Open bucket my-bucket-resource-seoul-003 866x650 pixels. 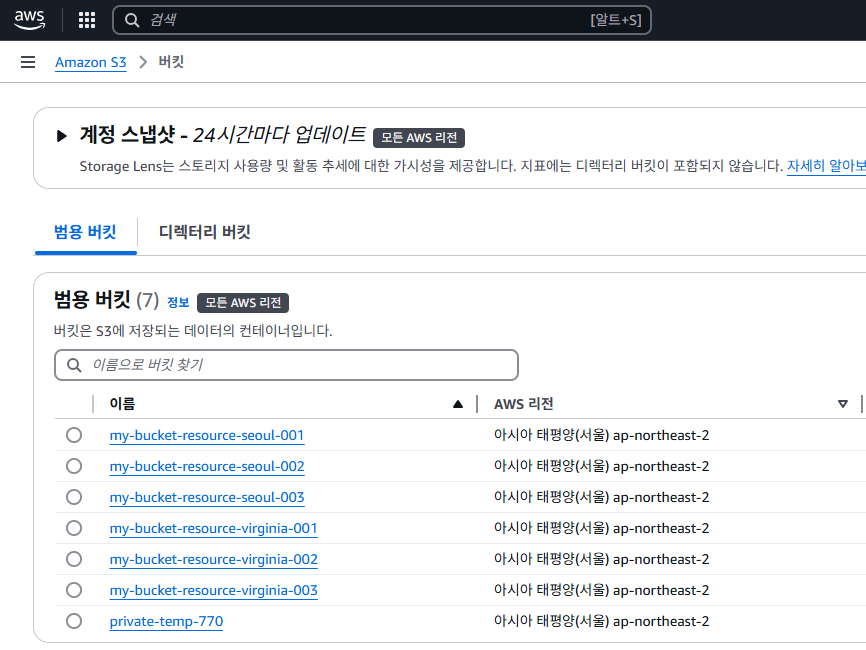[x=207, y=498]
